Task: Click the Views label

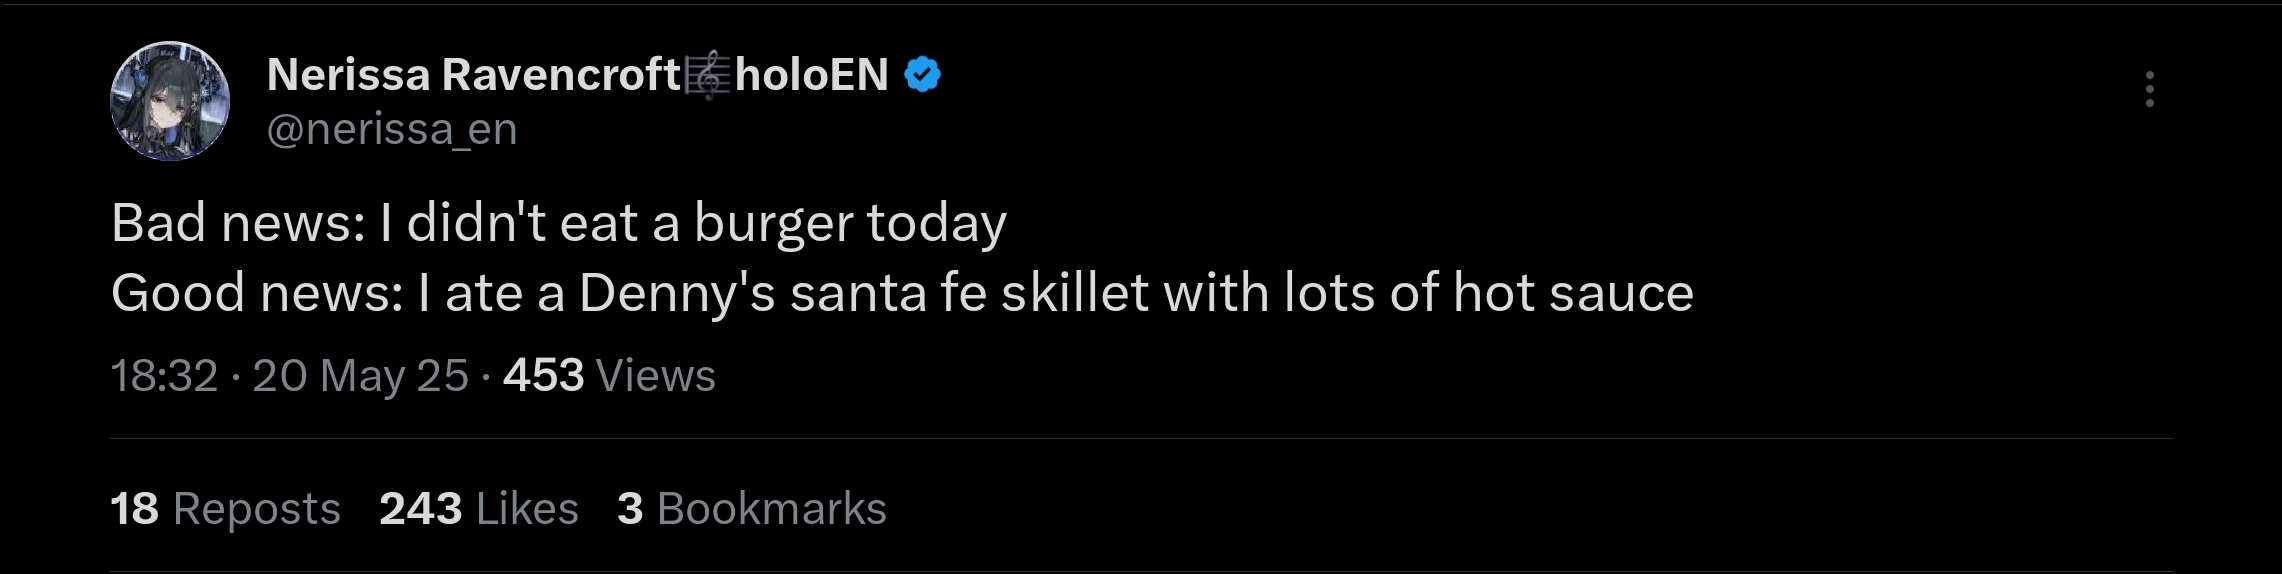Action: coord(656,376)
